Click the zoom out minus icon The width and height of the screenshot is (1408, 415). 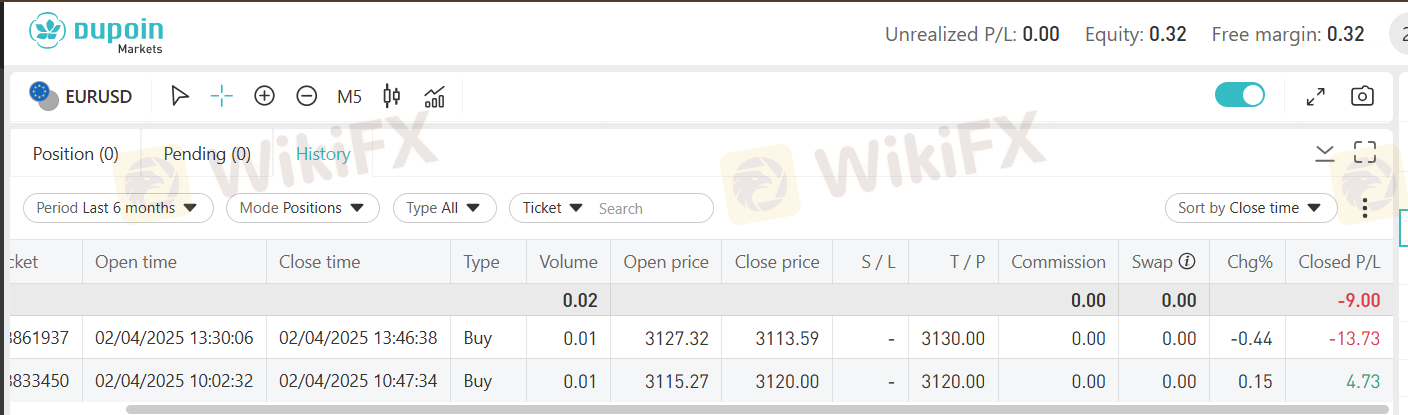pos(307,96)
